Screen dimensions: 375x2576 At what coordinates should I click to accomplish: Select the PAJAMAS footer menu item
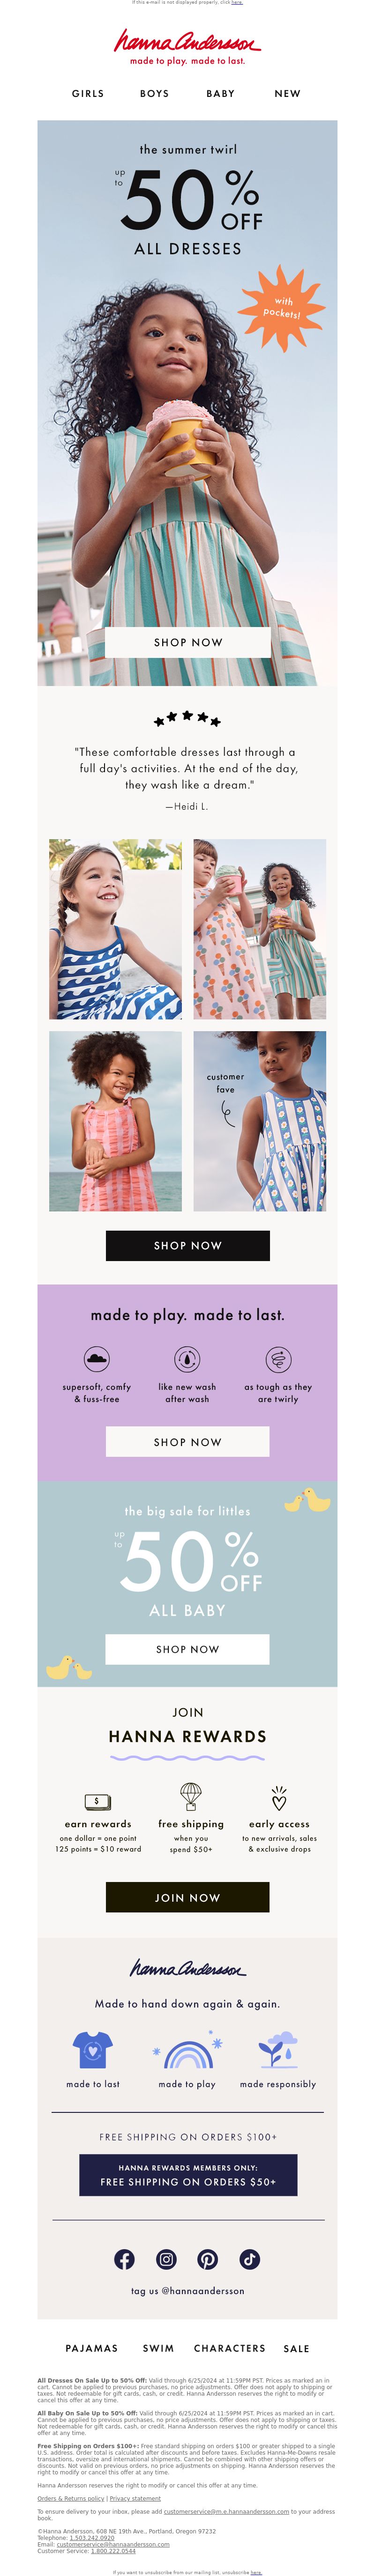(x=92, y=2348)
